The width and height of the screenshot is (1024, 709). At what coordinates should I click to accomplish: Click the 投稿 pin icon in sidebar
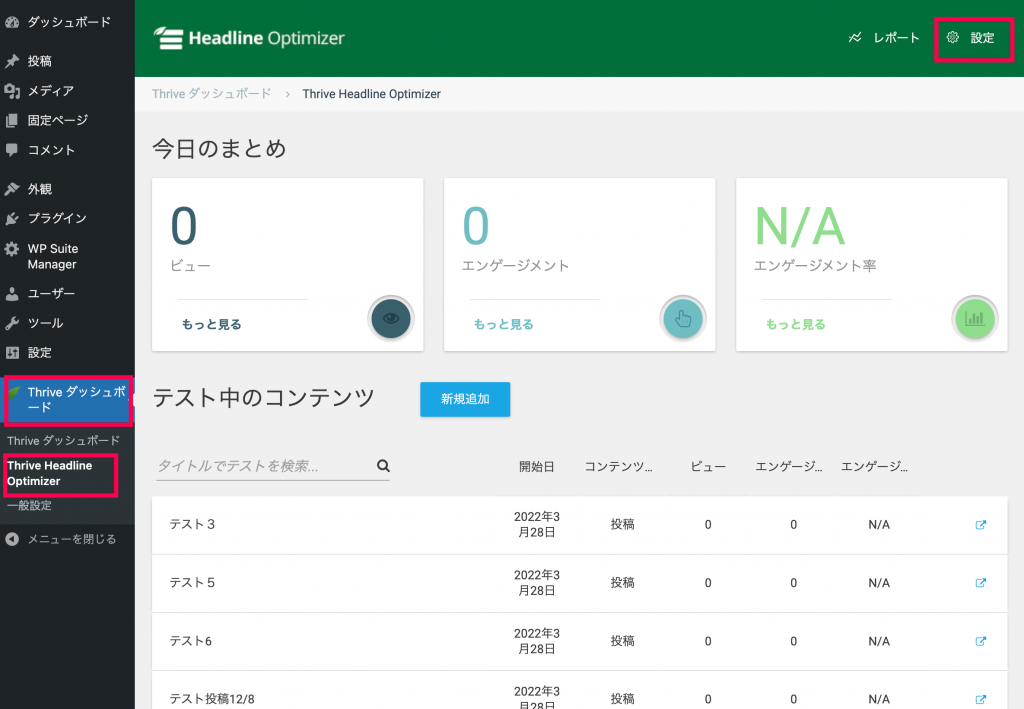tap(12, 61)
